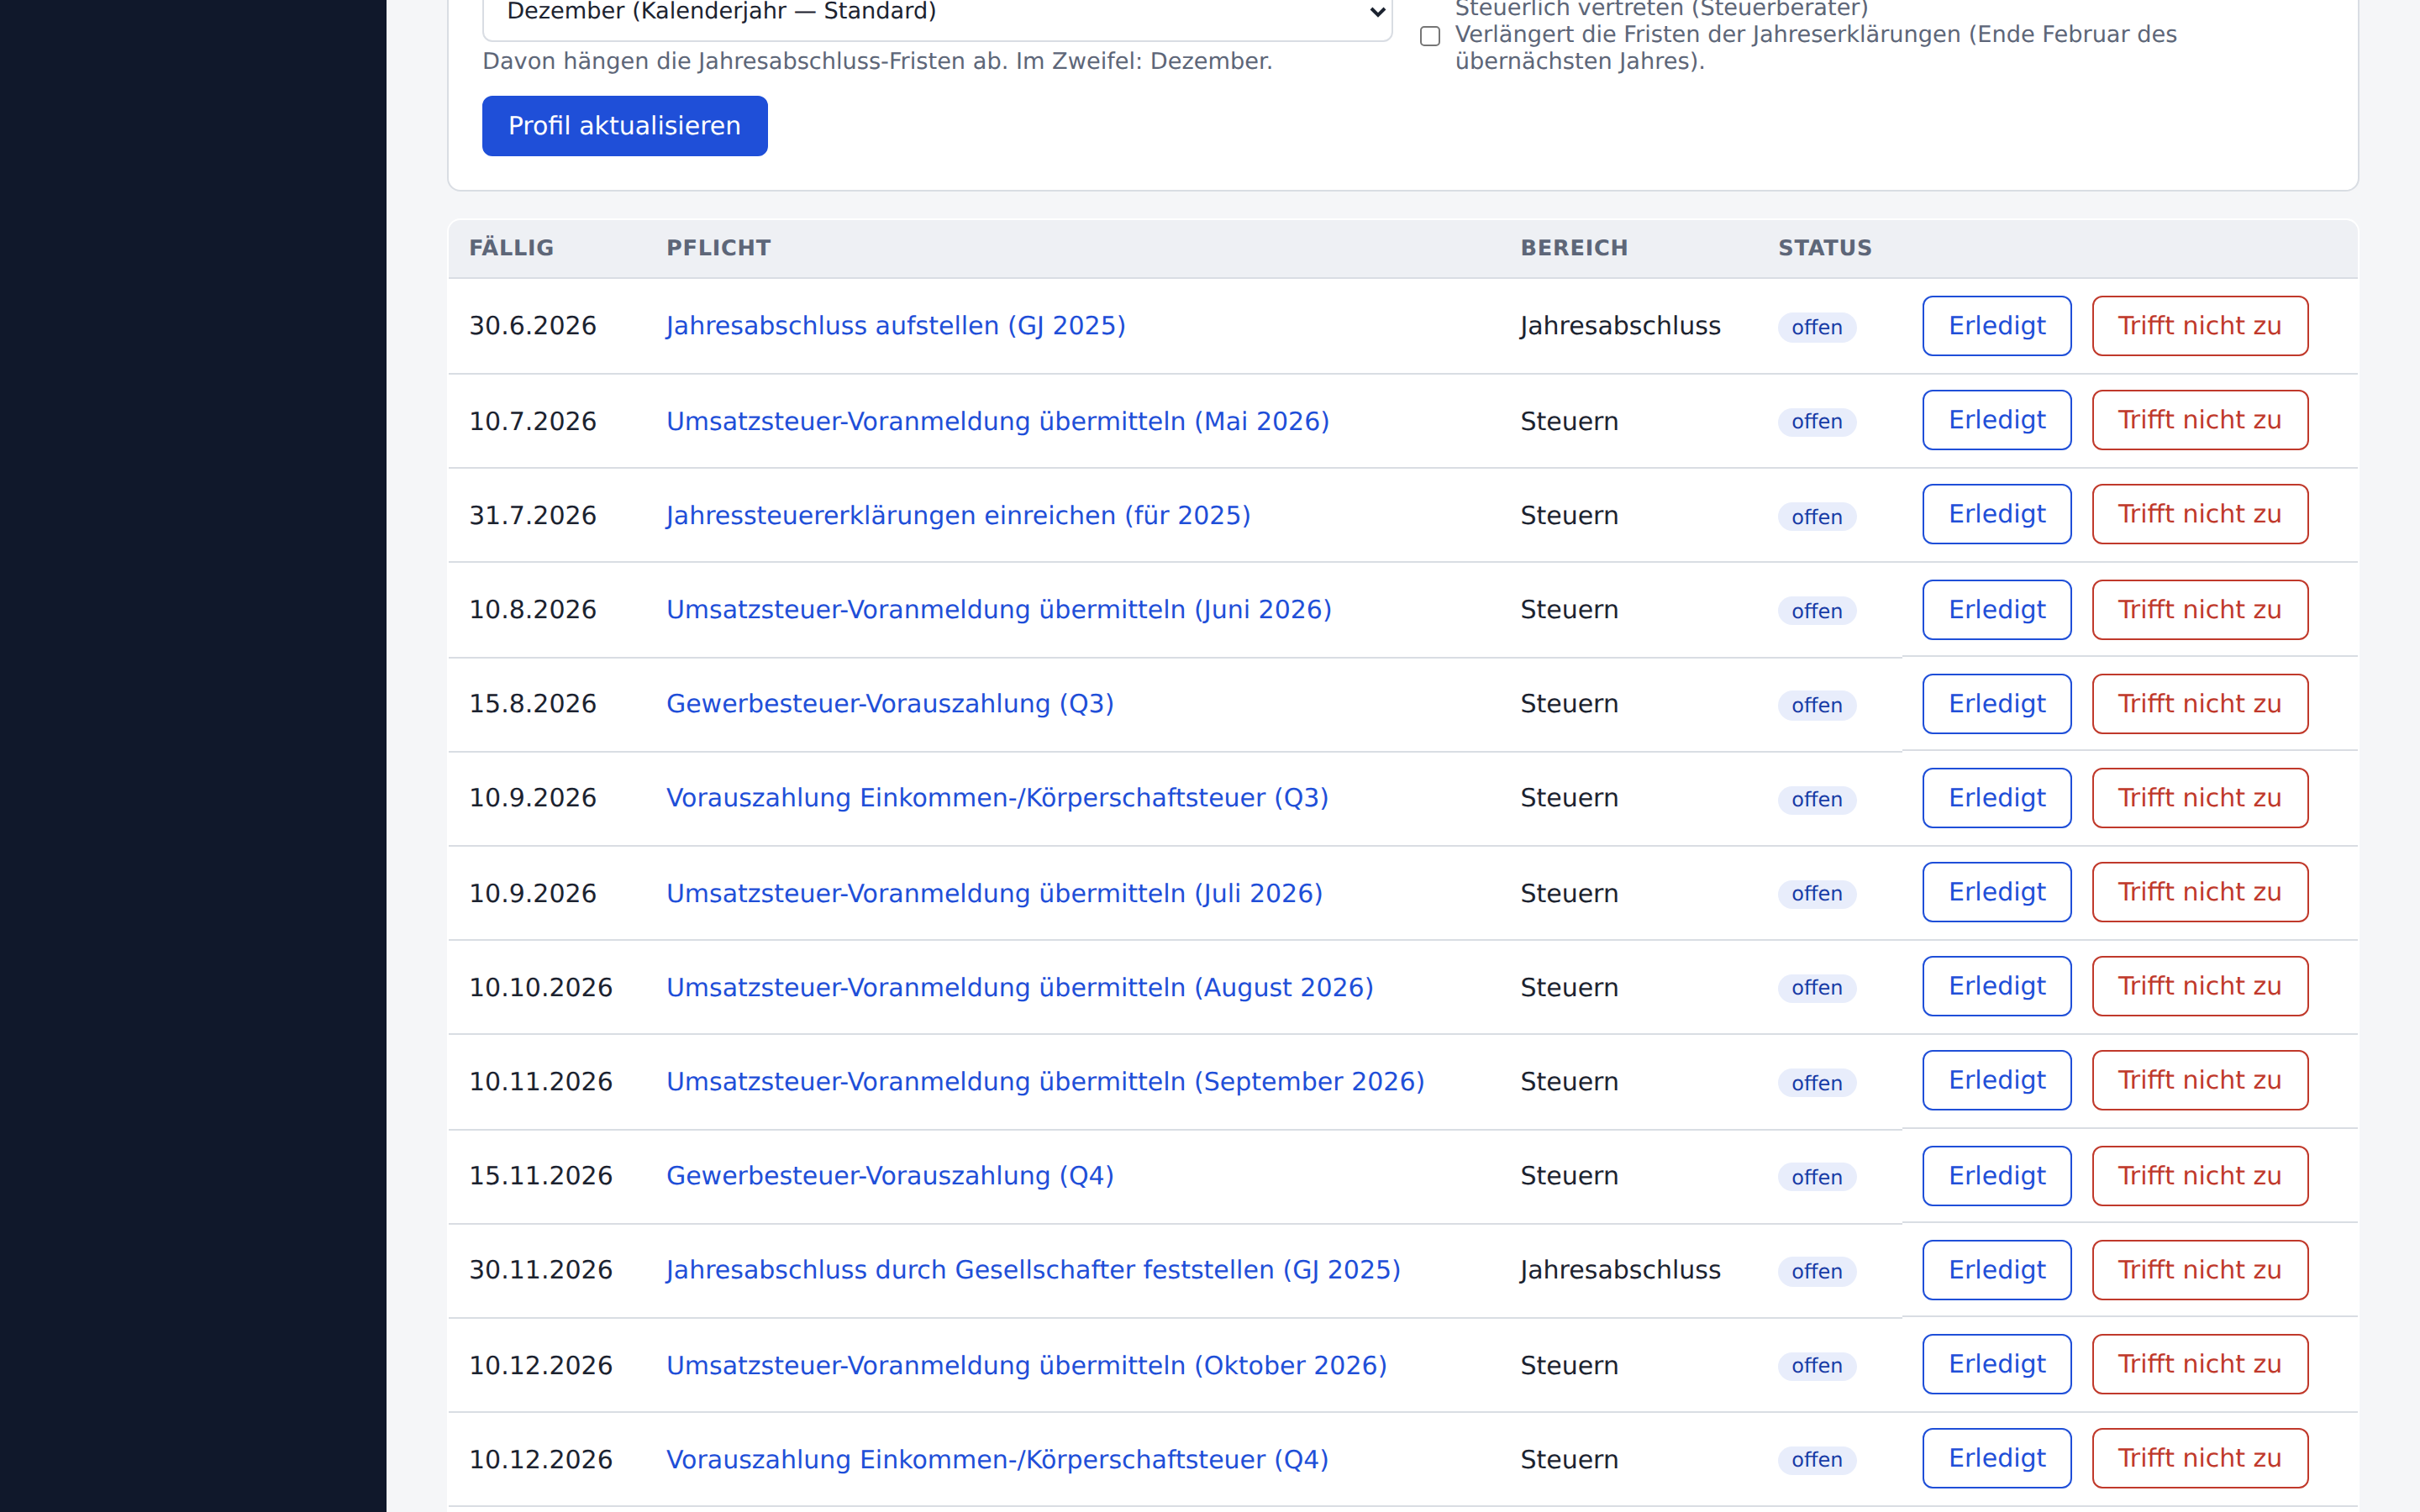Open Umsatzsteuer-Voranmeldung übermitteln (Oktober 2026) link
This screenshot has height=1512, width=2420.
coord(1026,1365)
